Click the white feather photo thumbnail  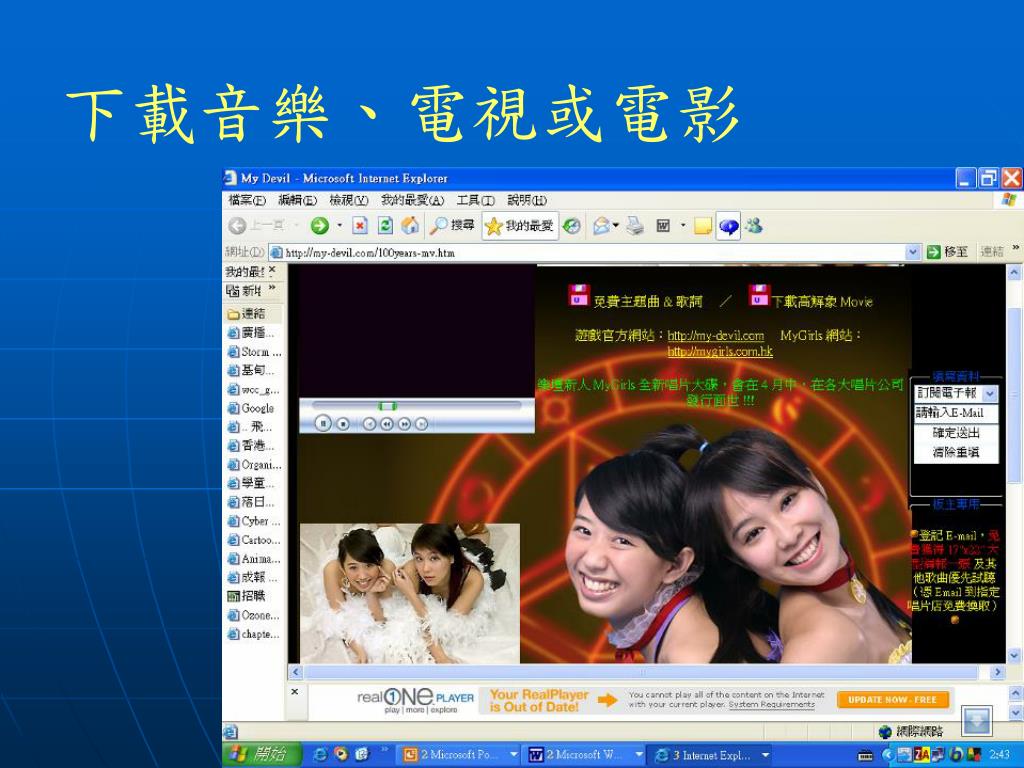tap(410, 593)
